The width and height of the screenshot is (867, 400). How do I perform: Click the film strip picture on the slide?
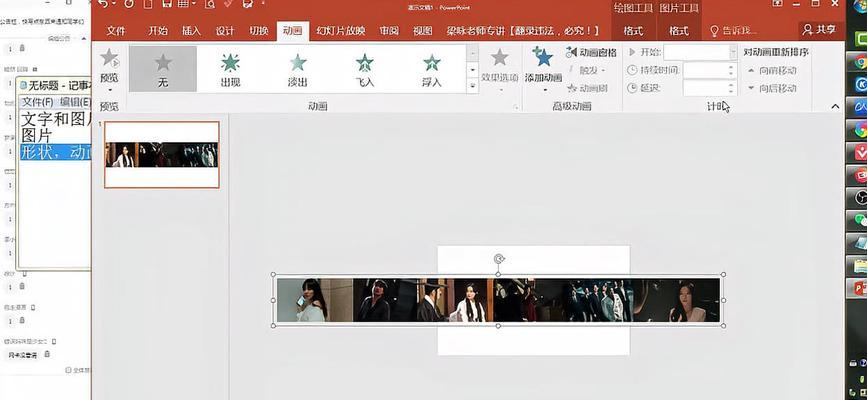[498, 300]
